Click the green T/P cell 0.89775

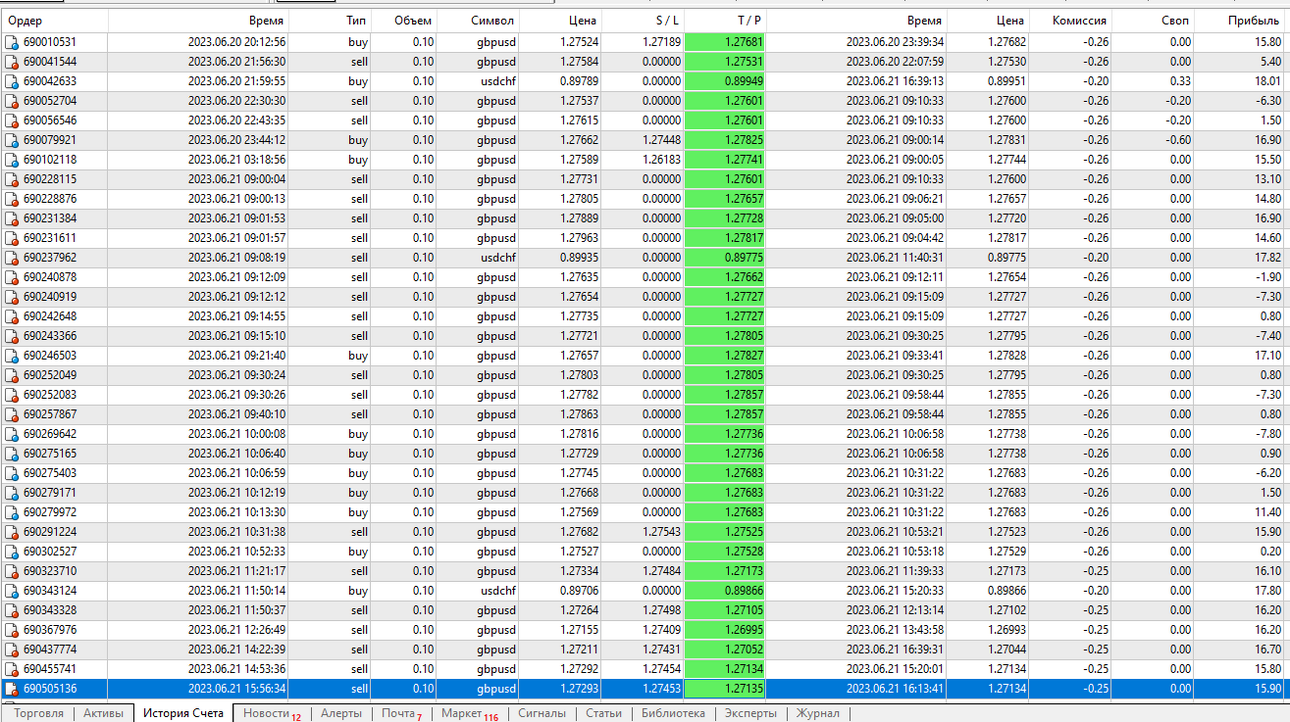tap(727, 258)
